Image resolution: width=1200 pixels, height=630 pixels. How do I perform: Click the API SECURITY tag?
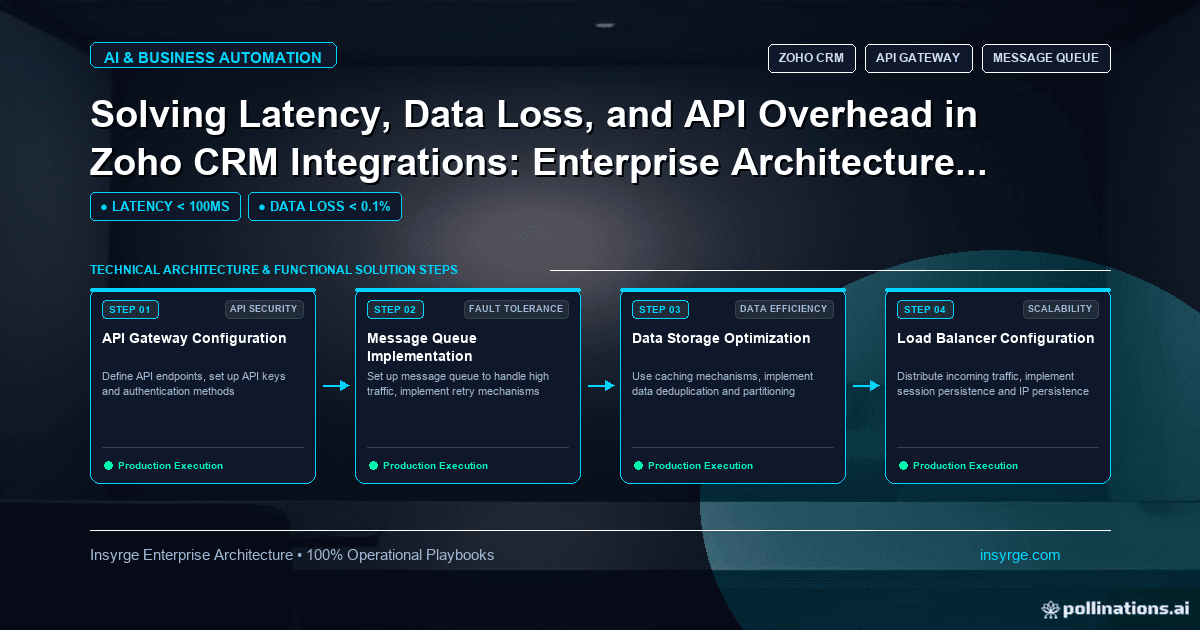pyautogui.click(x=264, y=309)
